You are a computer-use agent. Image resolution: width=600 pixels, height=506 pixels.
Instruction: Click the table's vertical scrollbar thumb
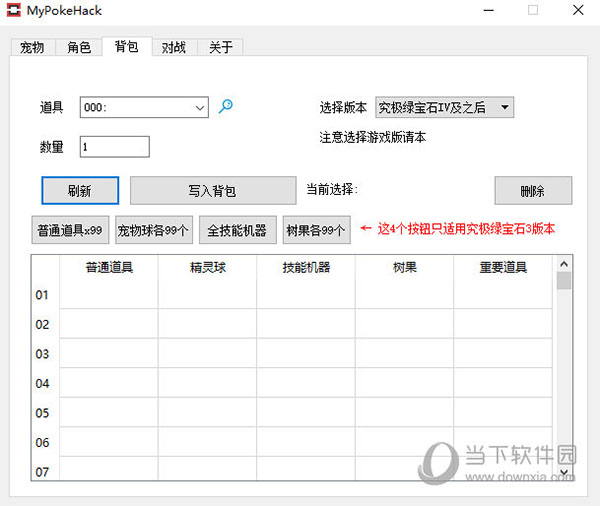[564, 281]
